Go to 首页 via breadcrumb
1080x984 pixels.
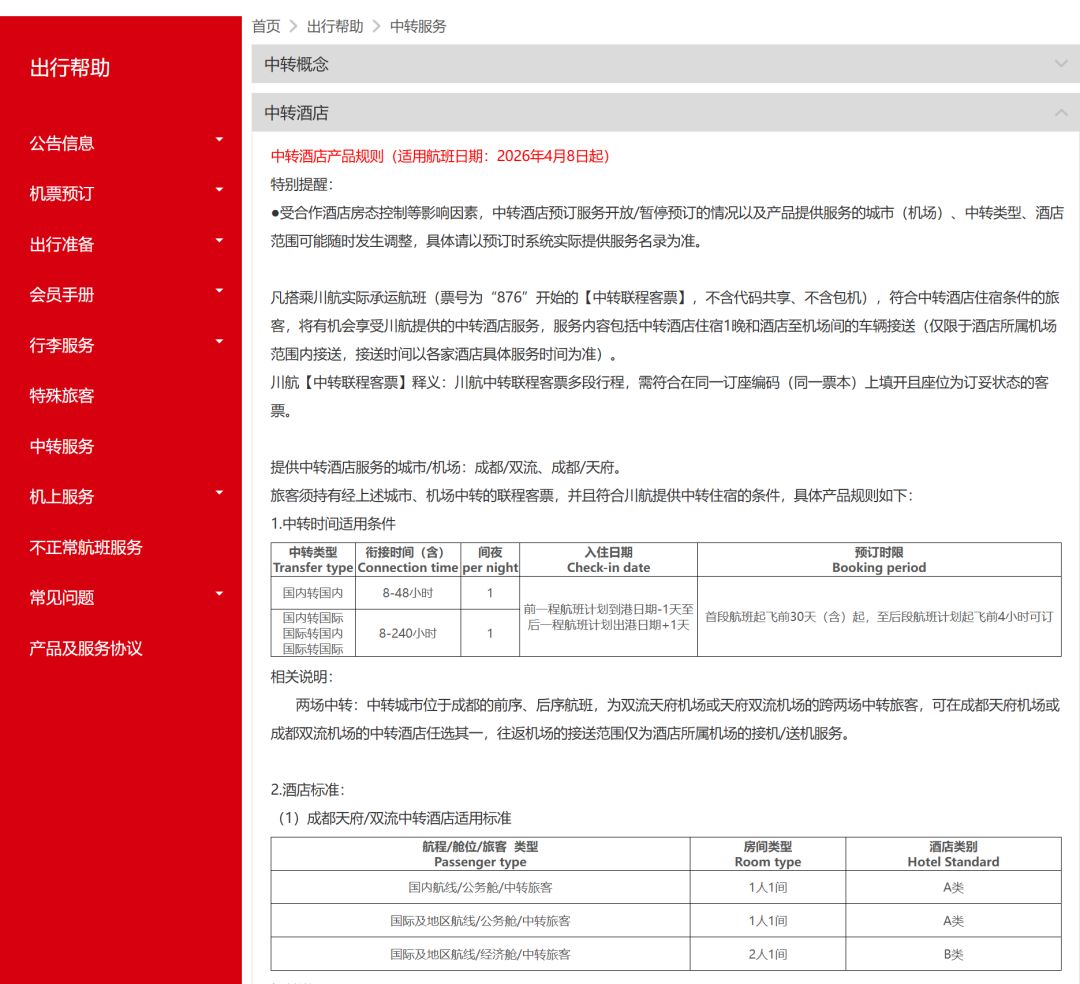[x=267, y=26]
